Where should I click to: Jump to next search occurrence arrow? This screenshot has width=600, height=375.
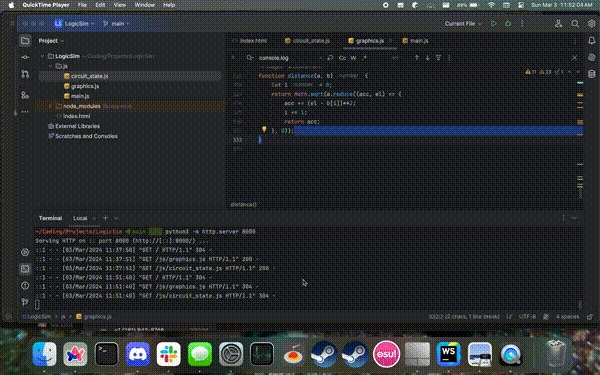(x=427, y=58)
